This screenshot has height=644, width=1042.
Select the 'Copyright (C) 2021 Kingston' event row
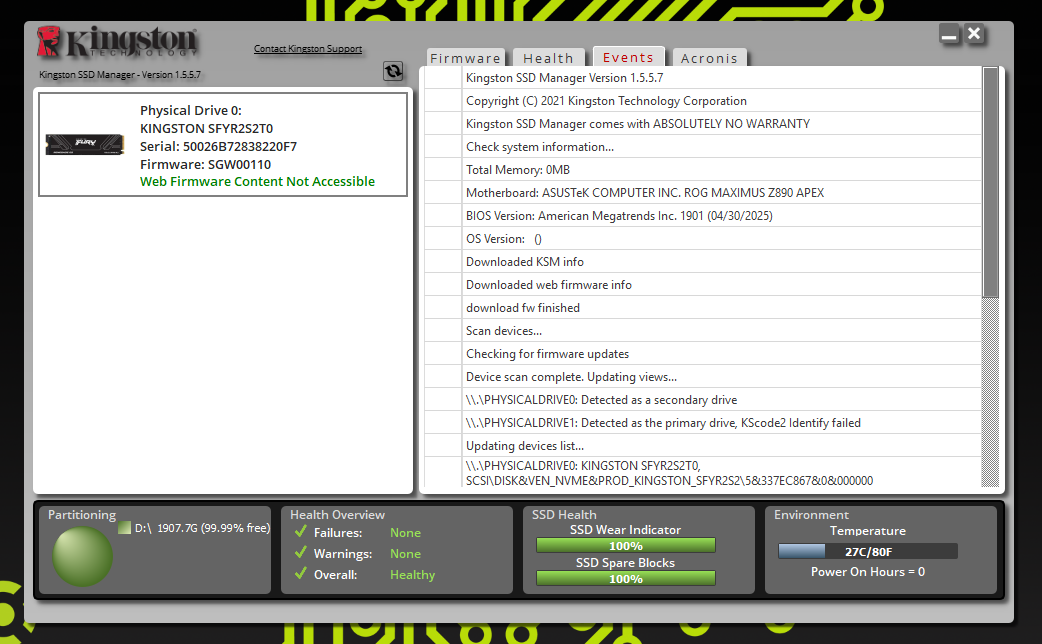coord(703,101)
